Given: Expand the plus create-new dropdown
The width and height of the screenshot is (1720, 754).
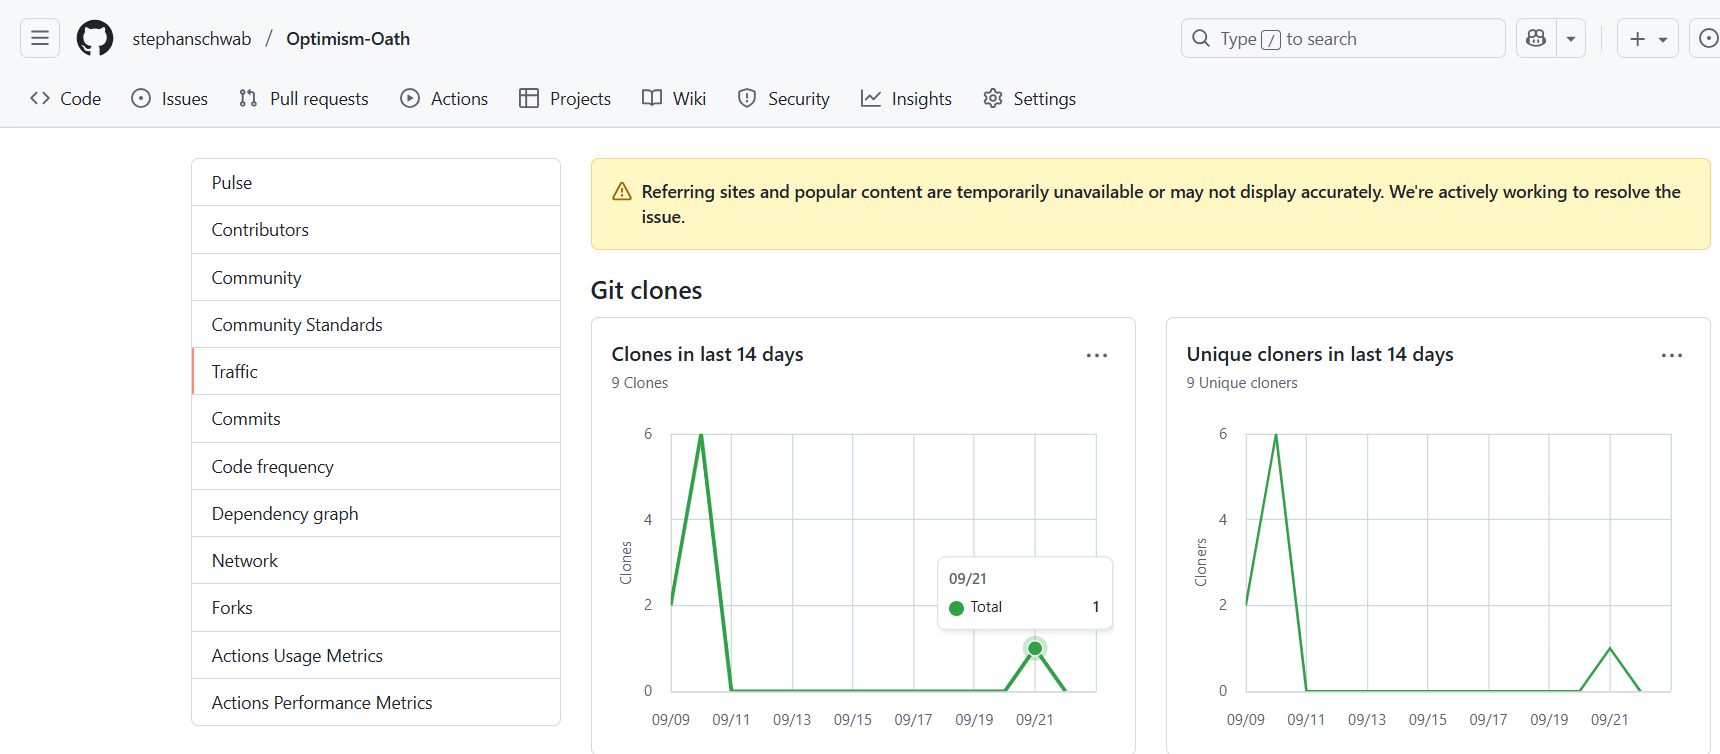Looking at the screenshot, I should click(1647, 39).
